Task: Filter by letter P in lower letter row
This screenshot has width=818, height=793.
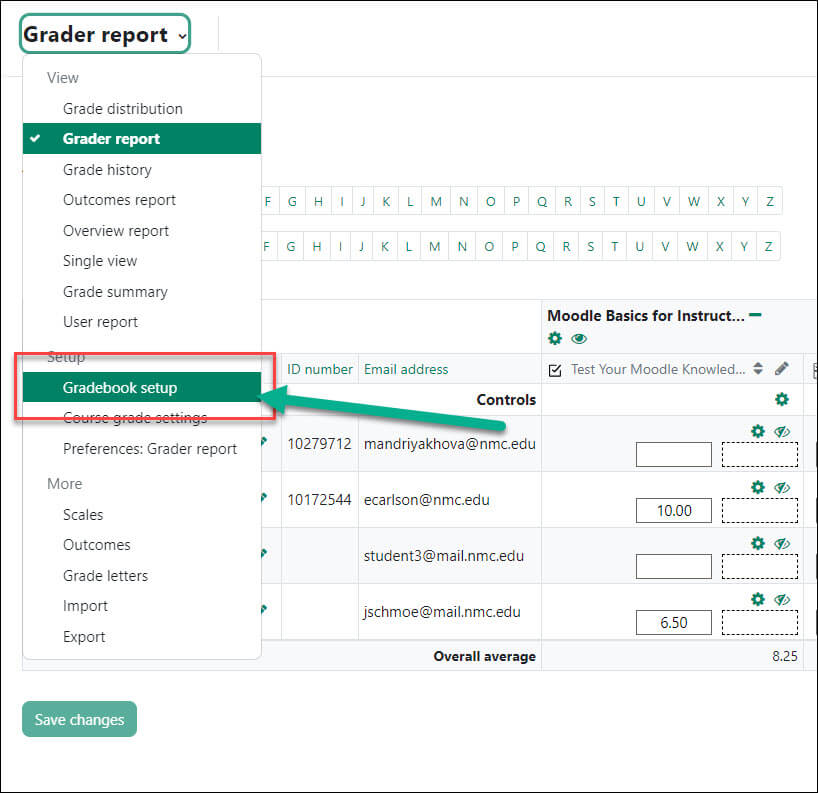Action: point(515,247)
